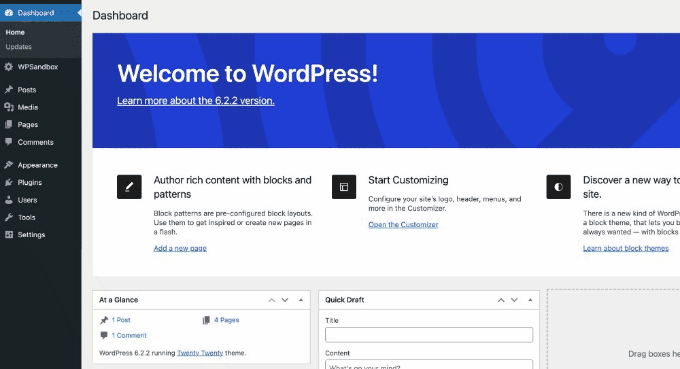Focus the Quick Draft Title field

point(429,335)
